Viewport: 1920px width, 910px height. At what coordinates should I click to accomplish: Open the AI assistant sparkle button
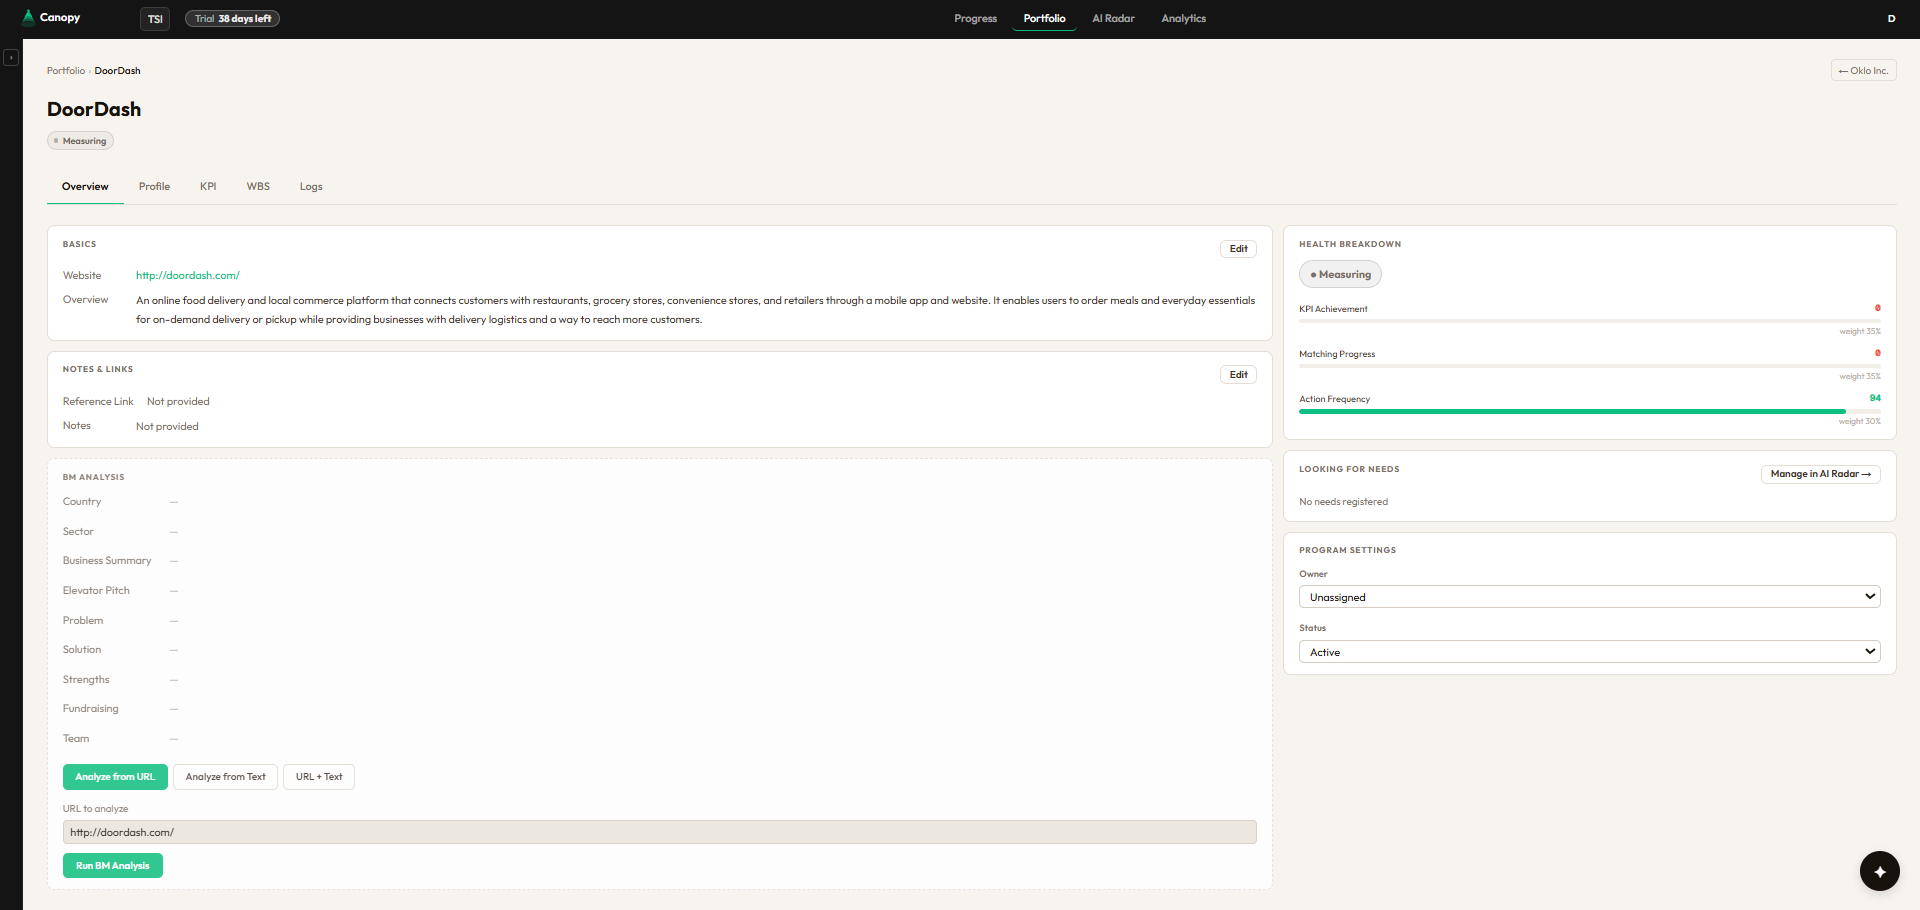coord(1880,871)
